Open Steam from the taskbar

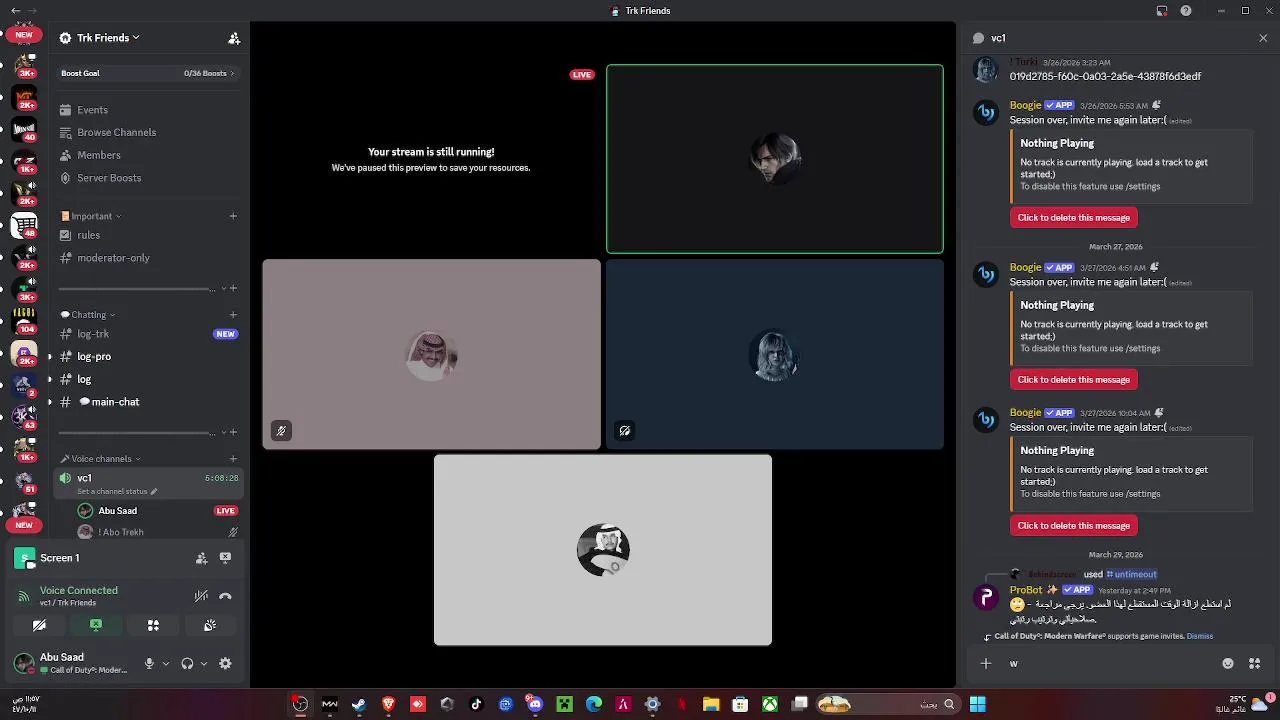(x=359, y=704)
